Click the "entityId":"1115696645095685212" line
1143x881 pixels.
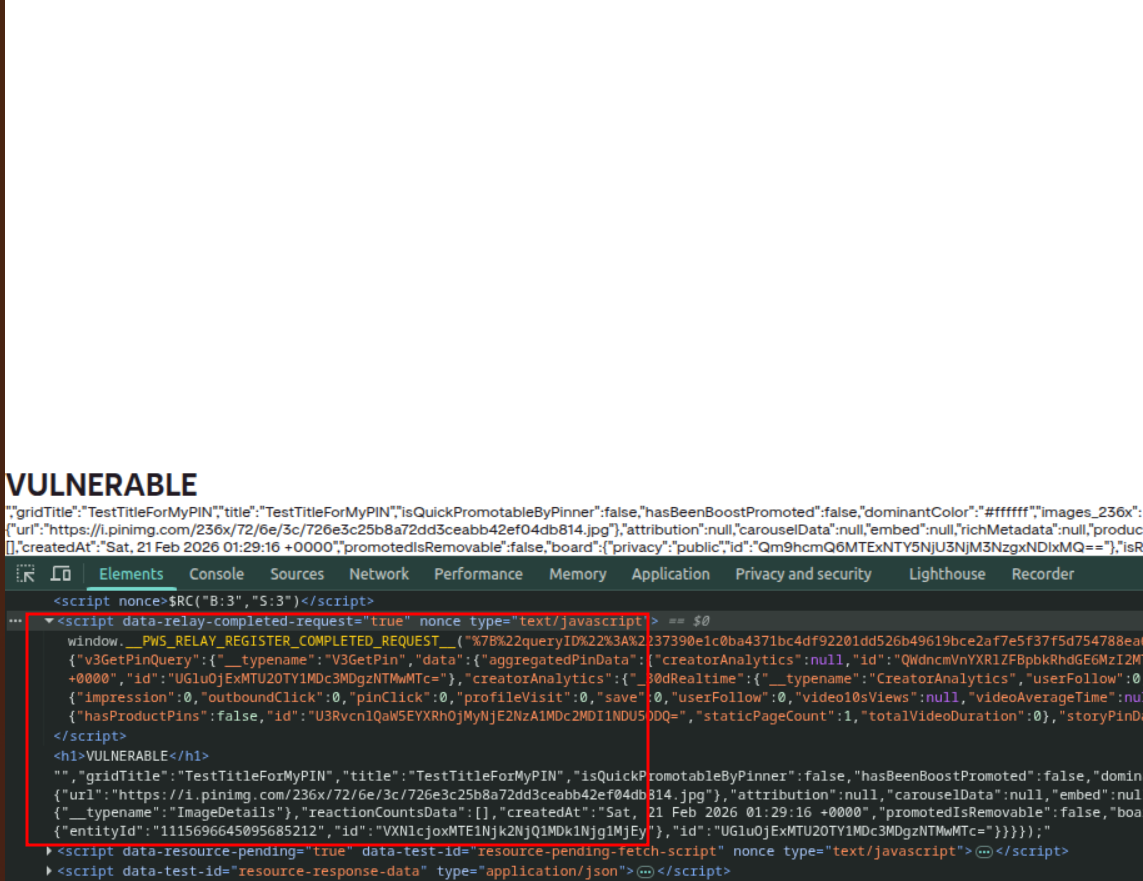[552, 831]
